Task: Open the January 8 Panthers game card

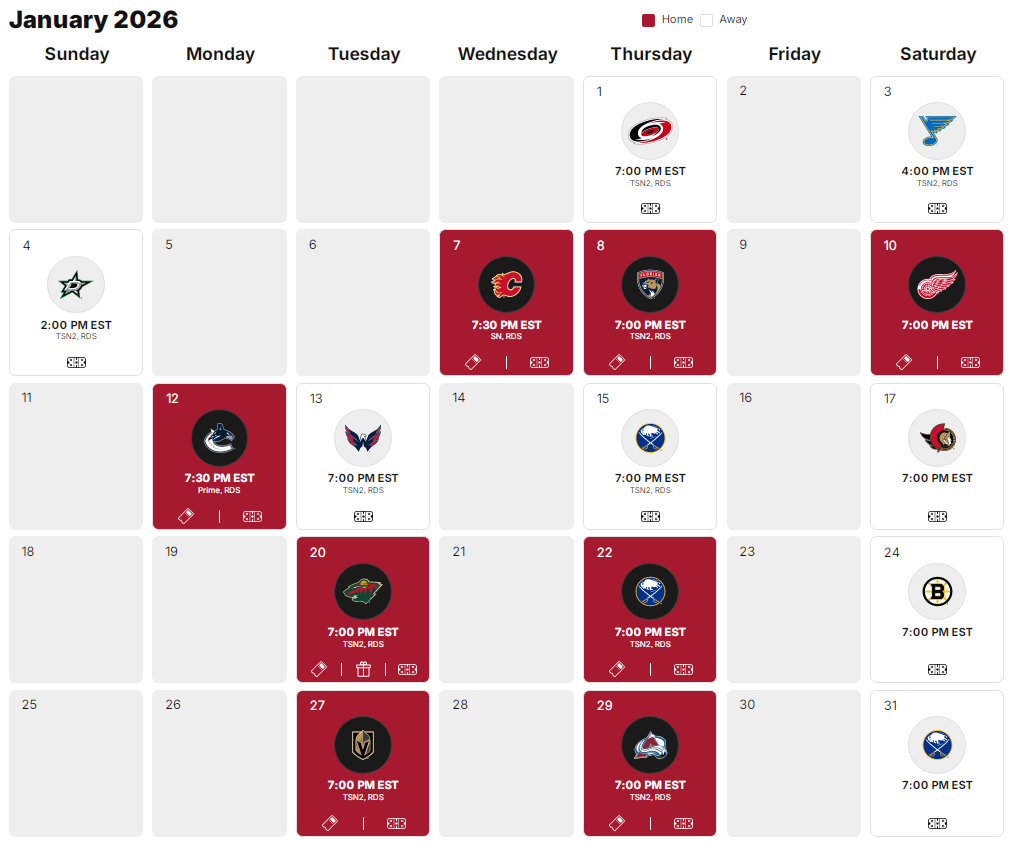Action: click(650, 302)
